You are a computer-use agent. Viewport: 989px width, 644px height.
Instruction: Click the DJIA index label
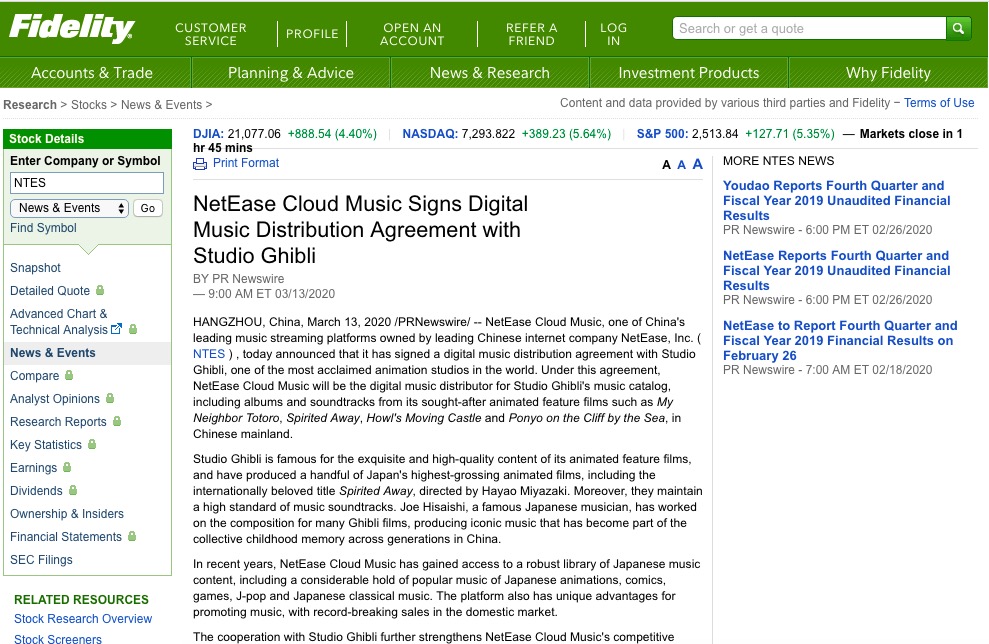pyautogui.click(x=208, y=134)
